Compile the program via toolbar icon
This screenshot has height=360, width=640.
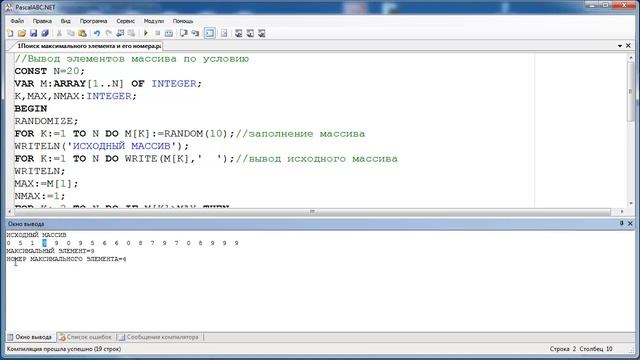[169, 33]
